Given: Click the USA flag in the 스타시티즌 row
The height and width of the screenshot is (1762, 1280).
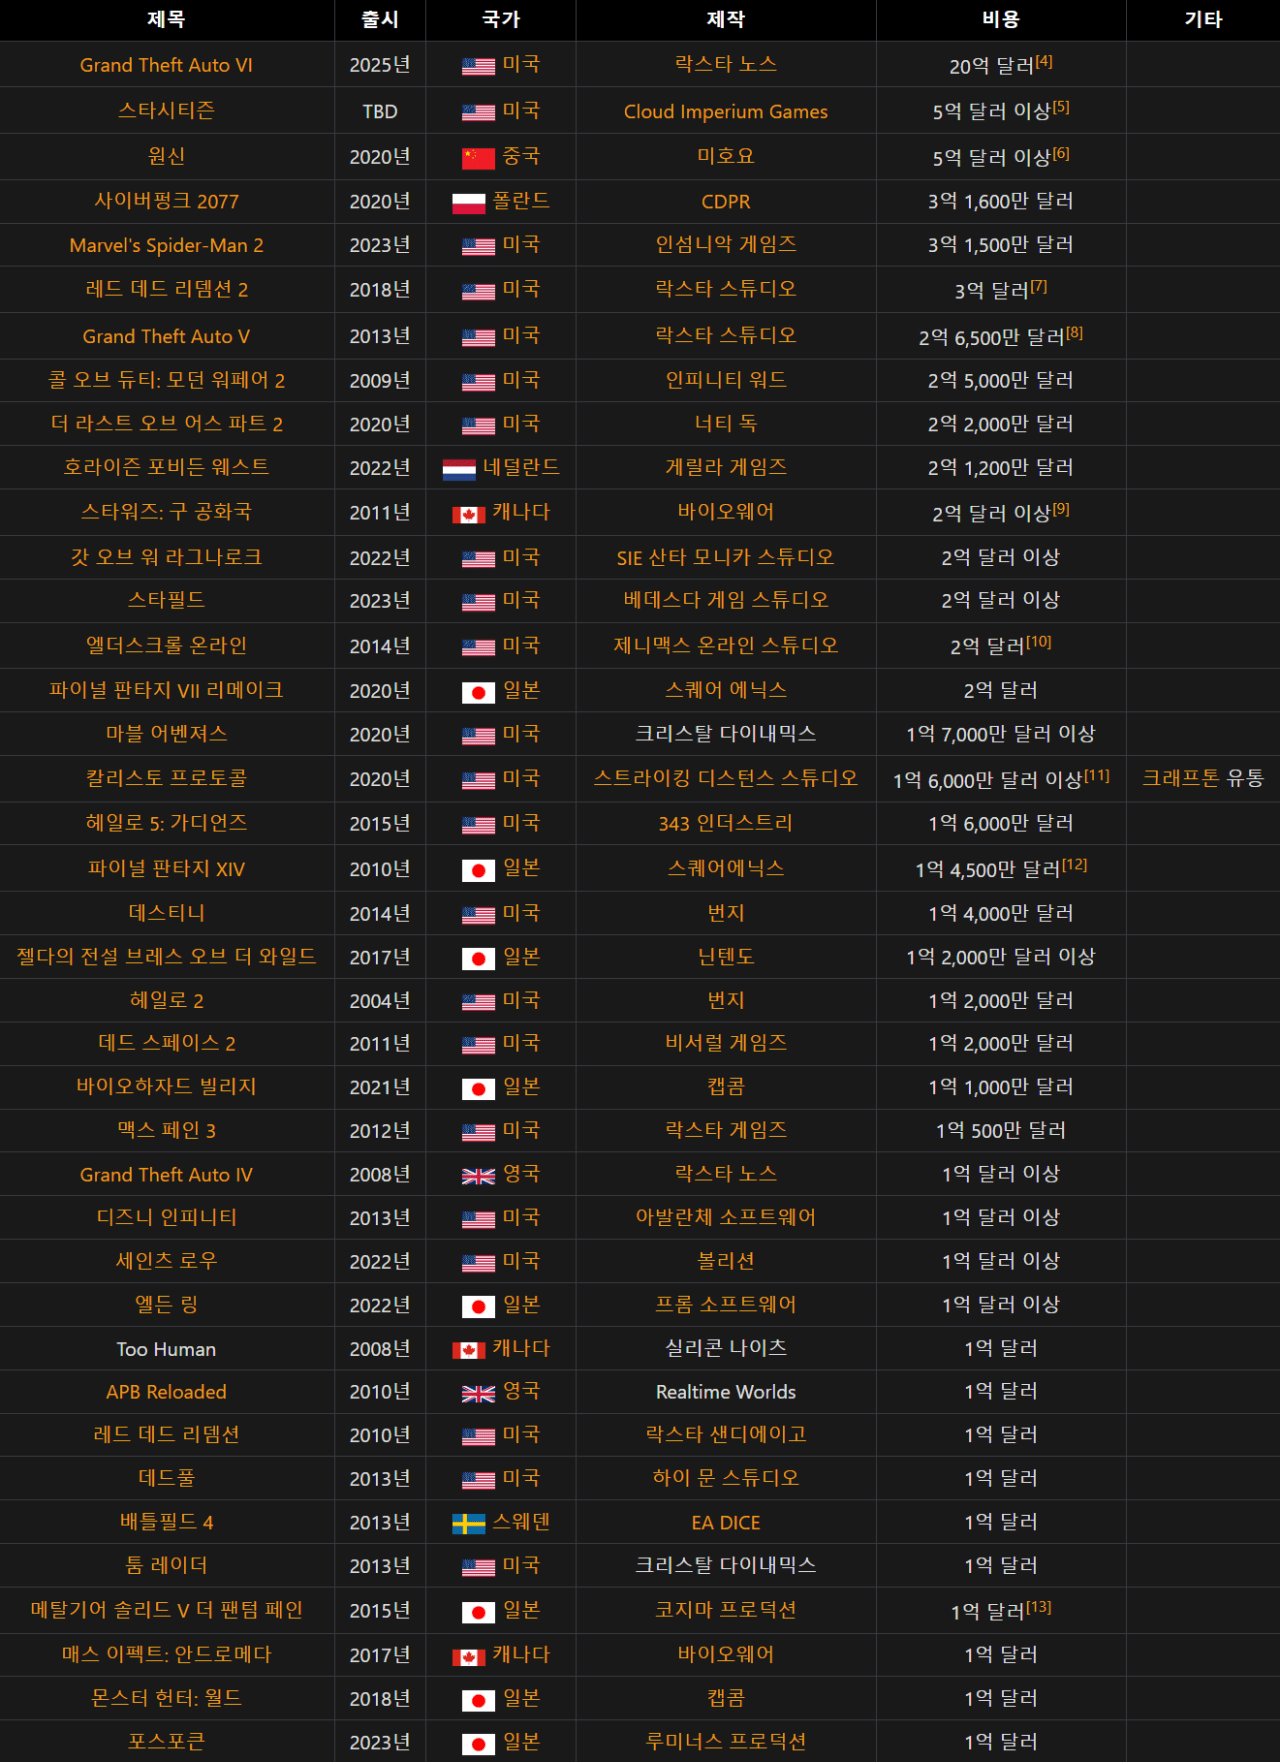Looking at the screenshot, I should pyautogui.click(x=478, y=112).
